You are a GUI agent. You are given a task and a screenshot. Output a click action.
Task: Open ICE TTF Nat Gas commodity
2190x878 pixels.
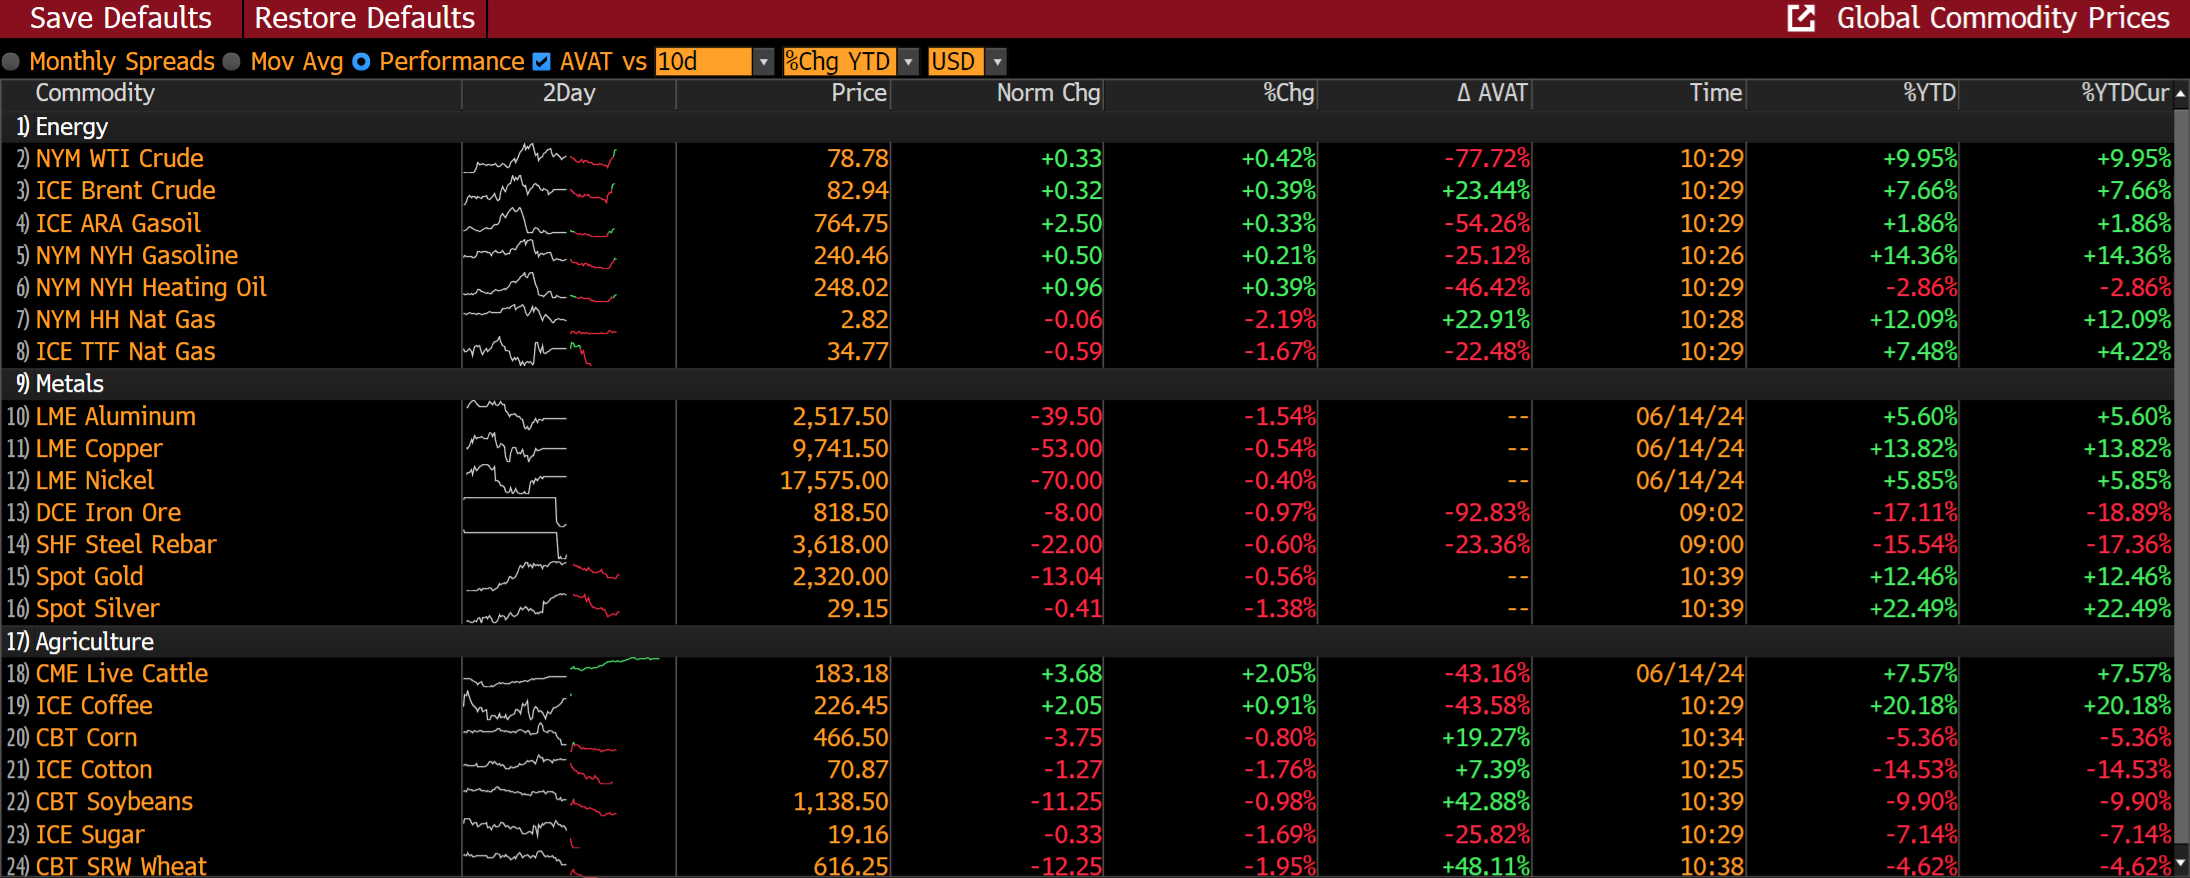coord(125,351)
